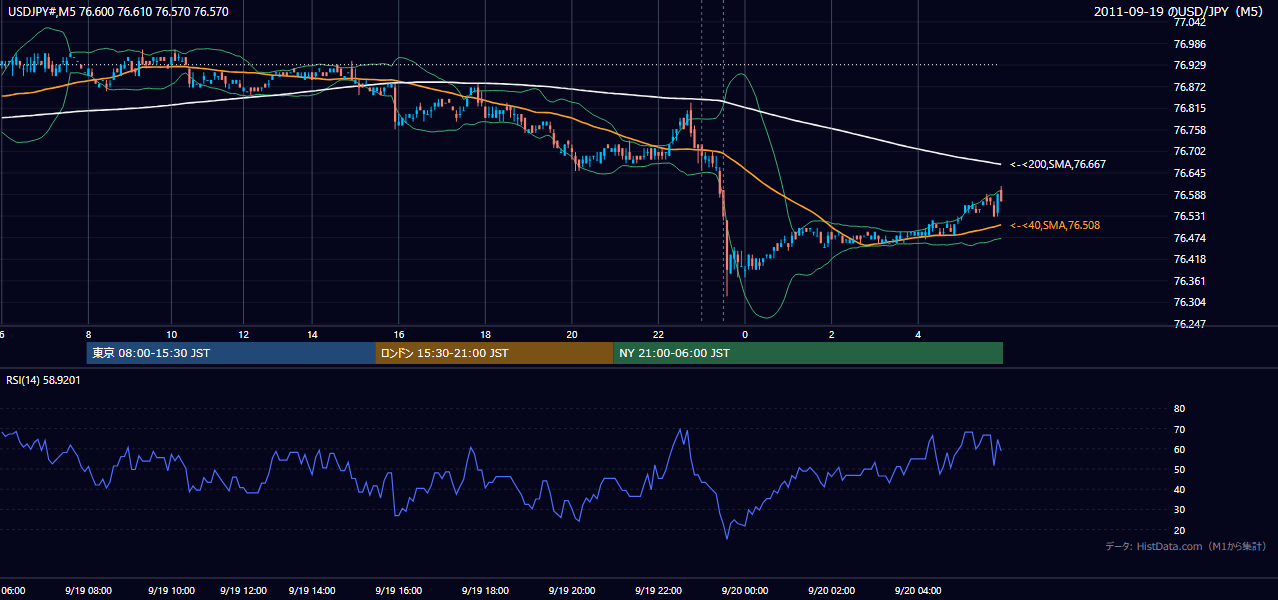1278x600 pixels.
Task: Click the 9/19 22:00 bottom time label
Action: pos(658,591)
